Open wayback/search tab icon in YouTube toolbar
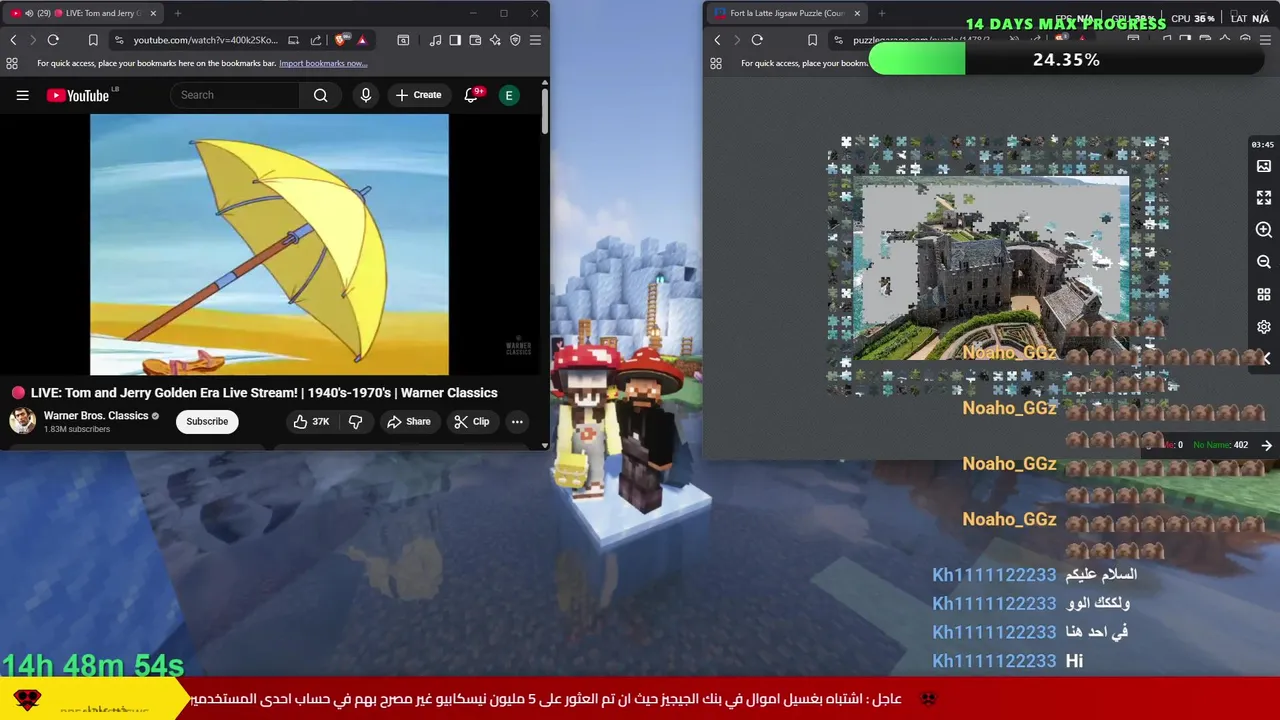The image size is (1280, 720). coord(403,40)
